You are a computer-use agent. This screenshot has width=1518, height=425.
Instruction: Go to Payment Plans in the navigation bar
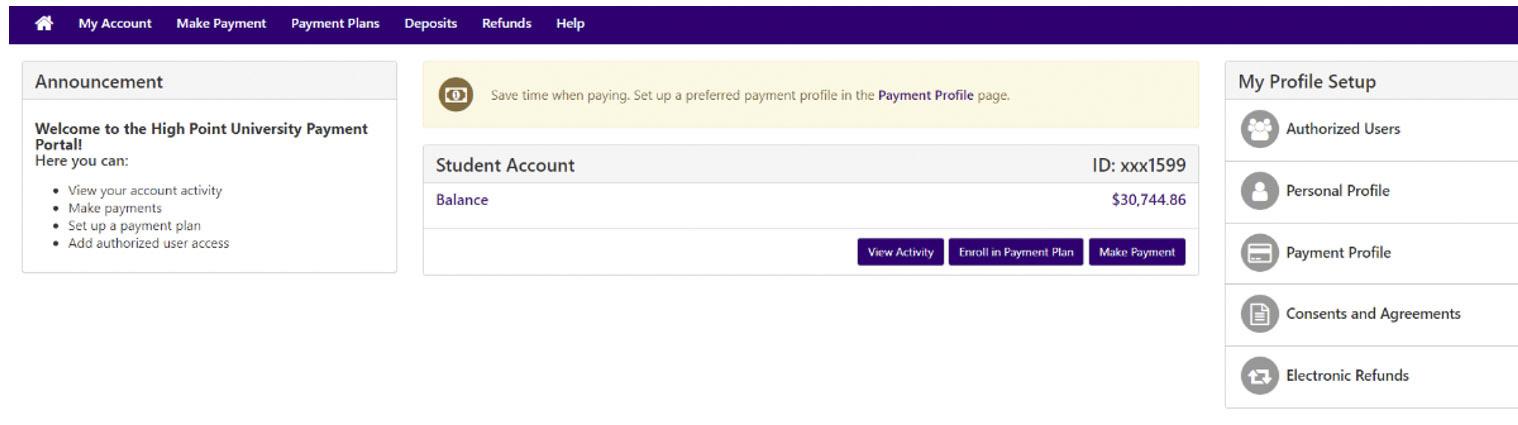tap(335, 23)
